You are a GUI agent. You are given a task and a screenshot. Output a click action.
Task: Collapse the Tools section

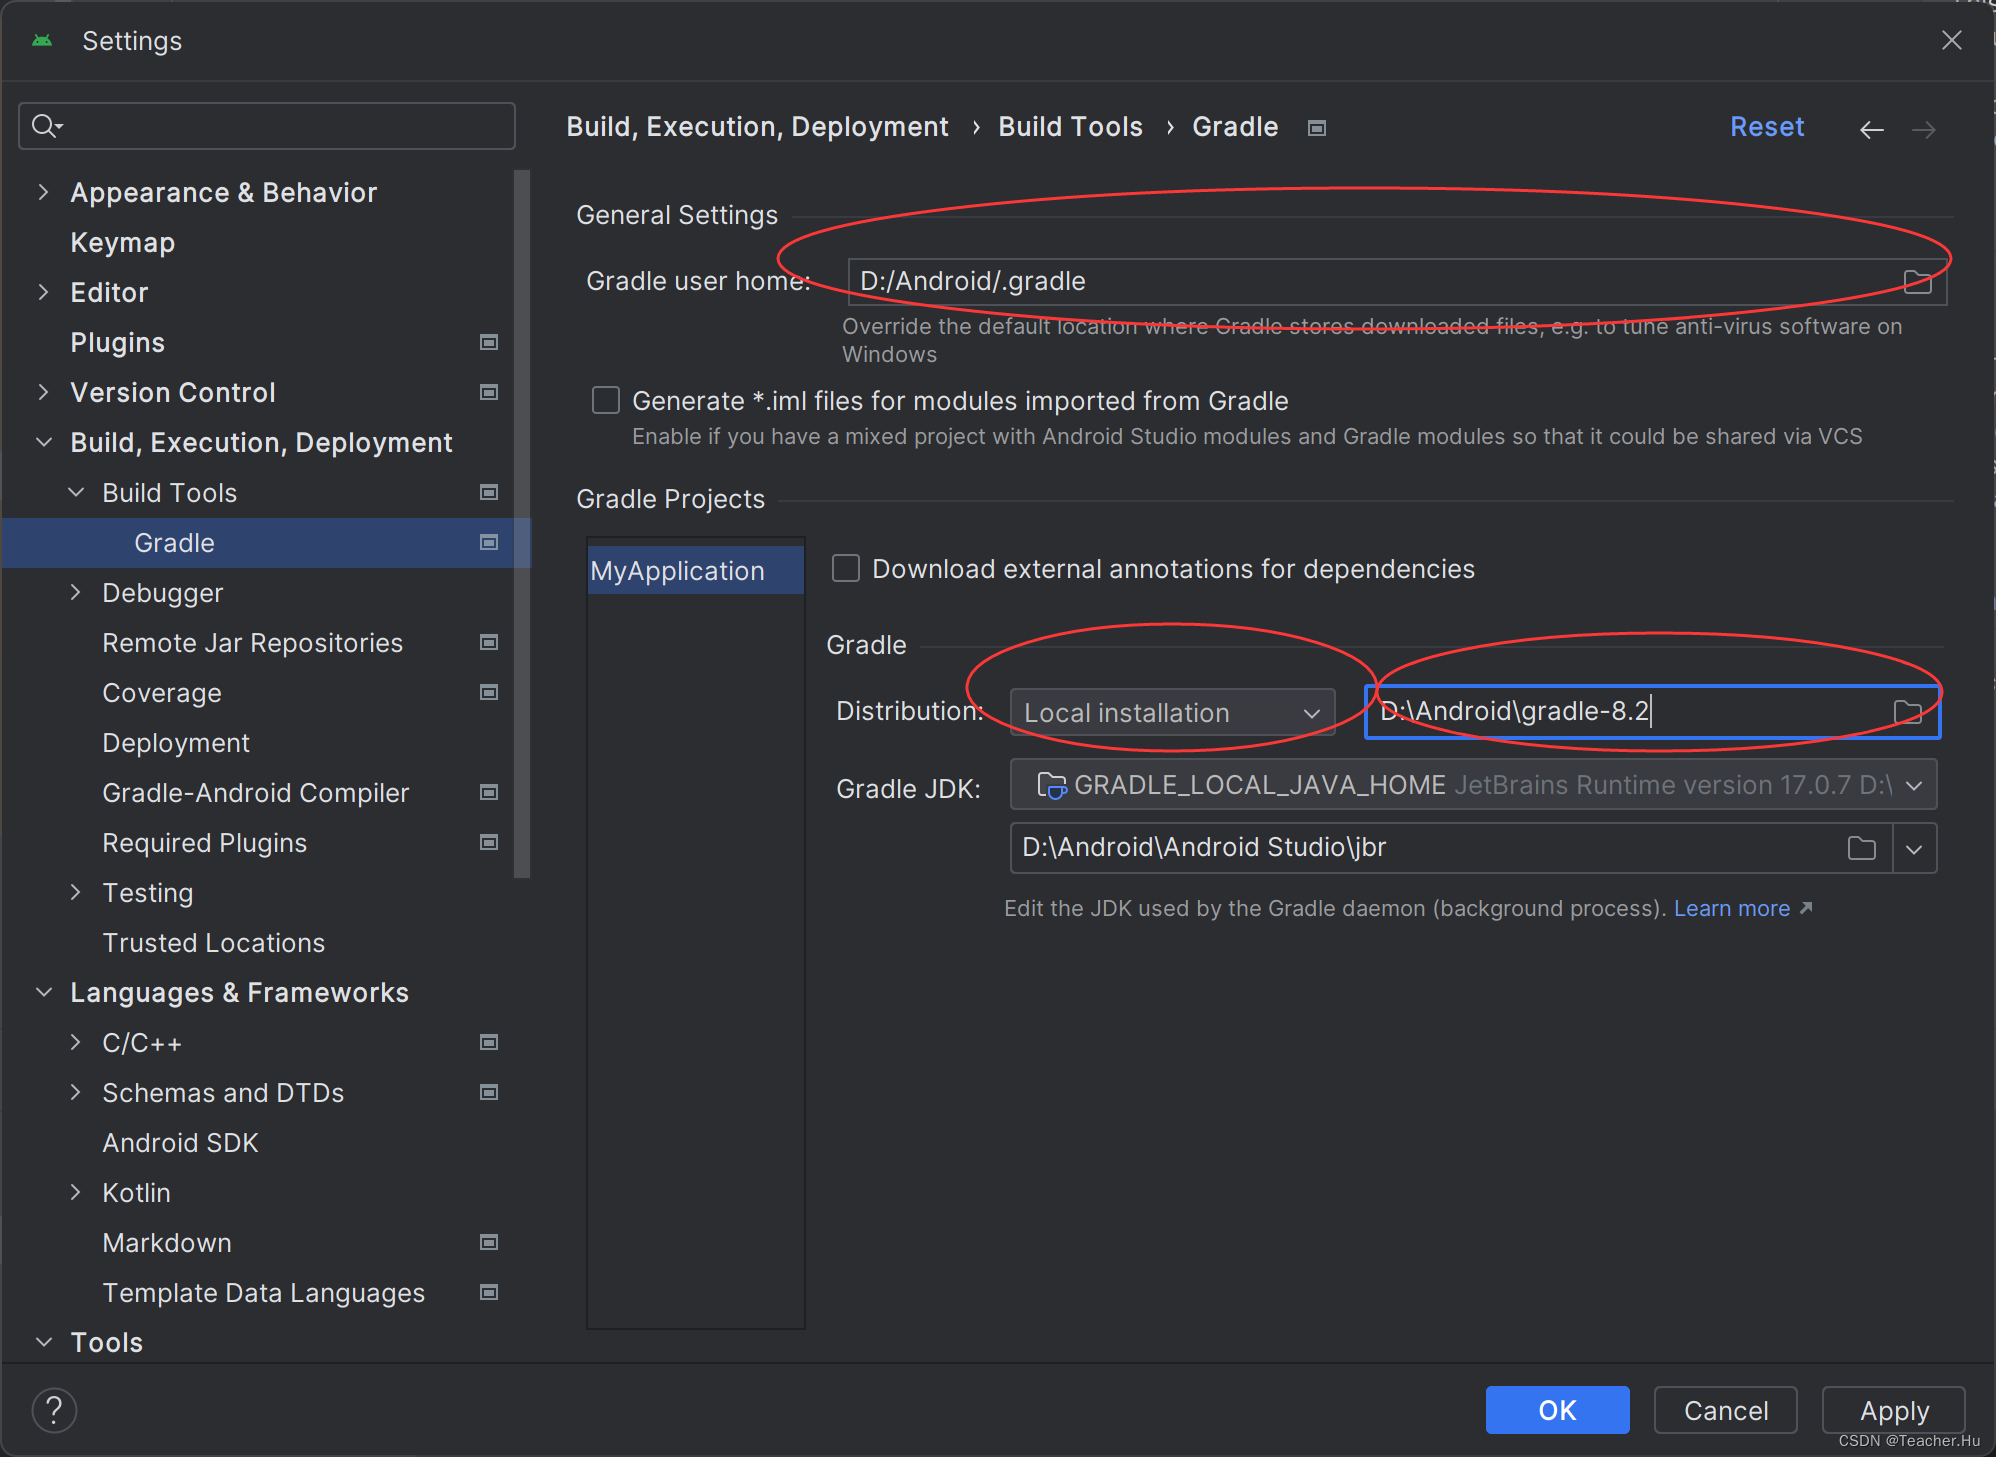pyautogui.click(x=43, y=1342)
